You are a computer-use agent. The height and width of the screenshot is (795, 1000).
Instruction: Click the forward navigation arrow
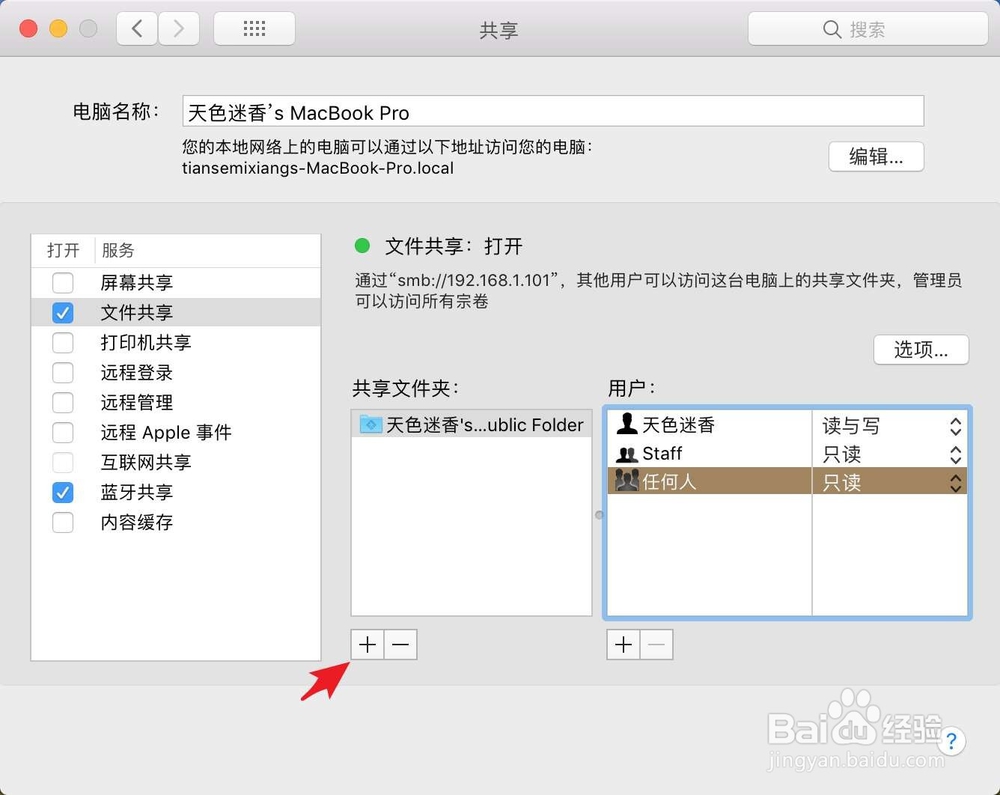pos(179,28)
